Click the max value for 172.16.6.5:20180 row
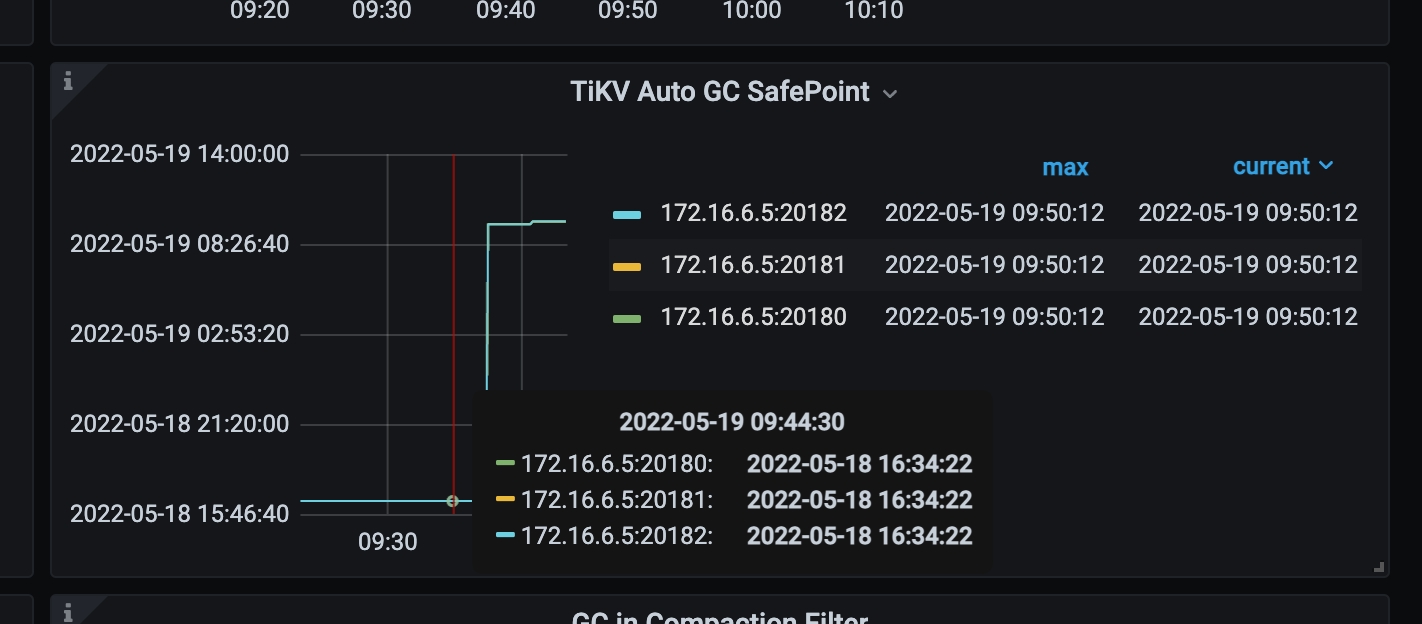 [x=994, y=317]
